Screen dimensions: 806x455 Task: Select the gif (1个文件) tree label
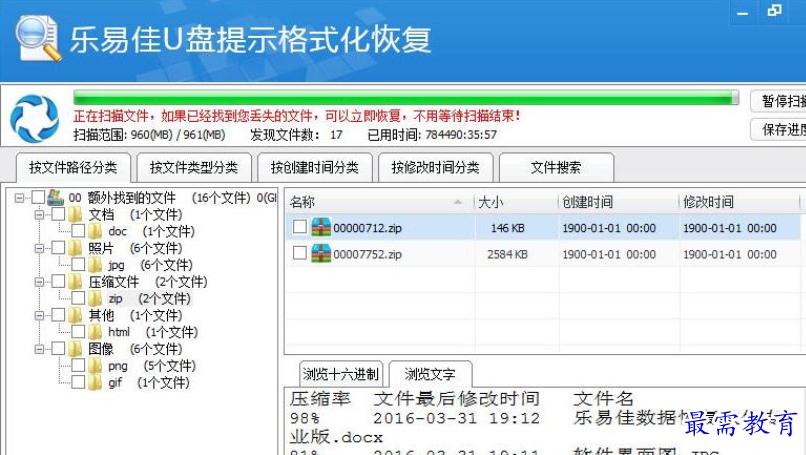point(149,383)
